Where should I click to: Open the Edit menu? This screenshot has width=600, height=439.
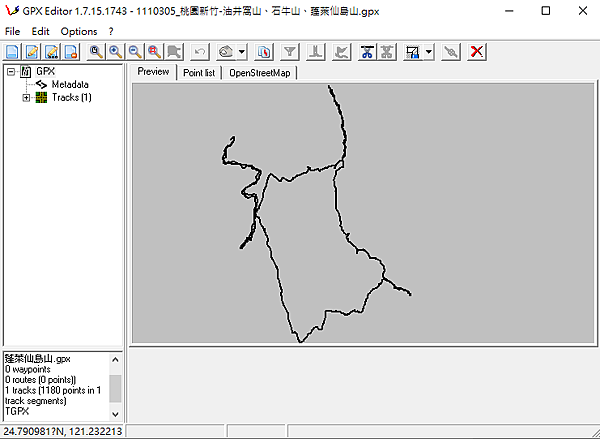(40, 31)
